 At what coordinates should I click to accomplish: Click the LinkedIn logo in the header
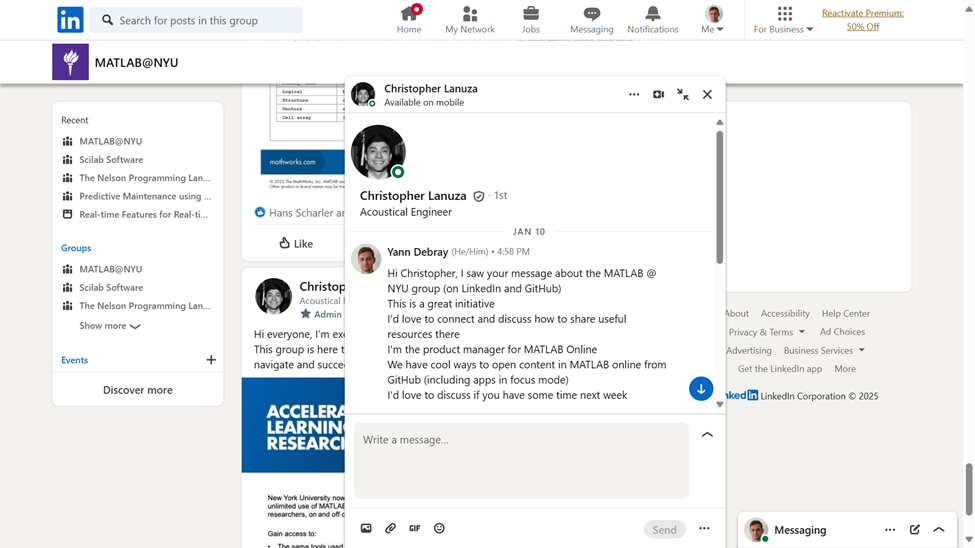point(70,20)
